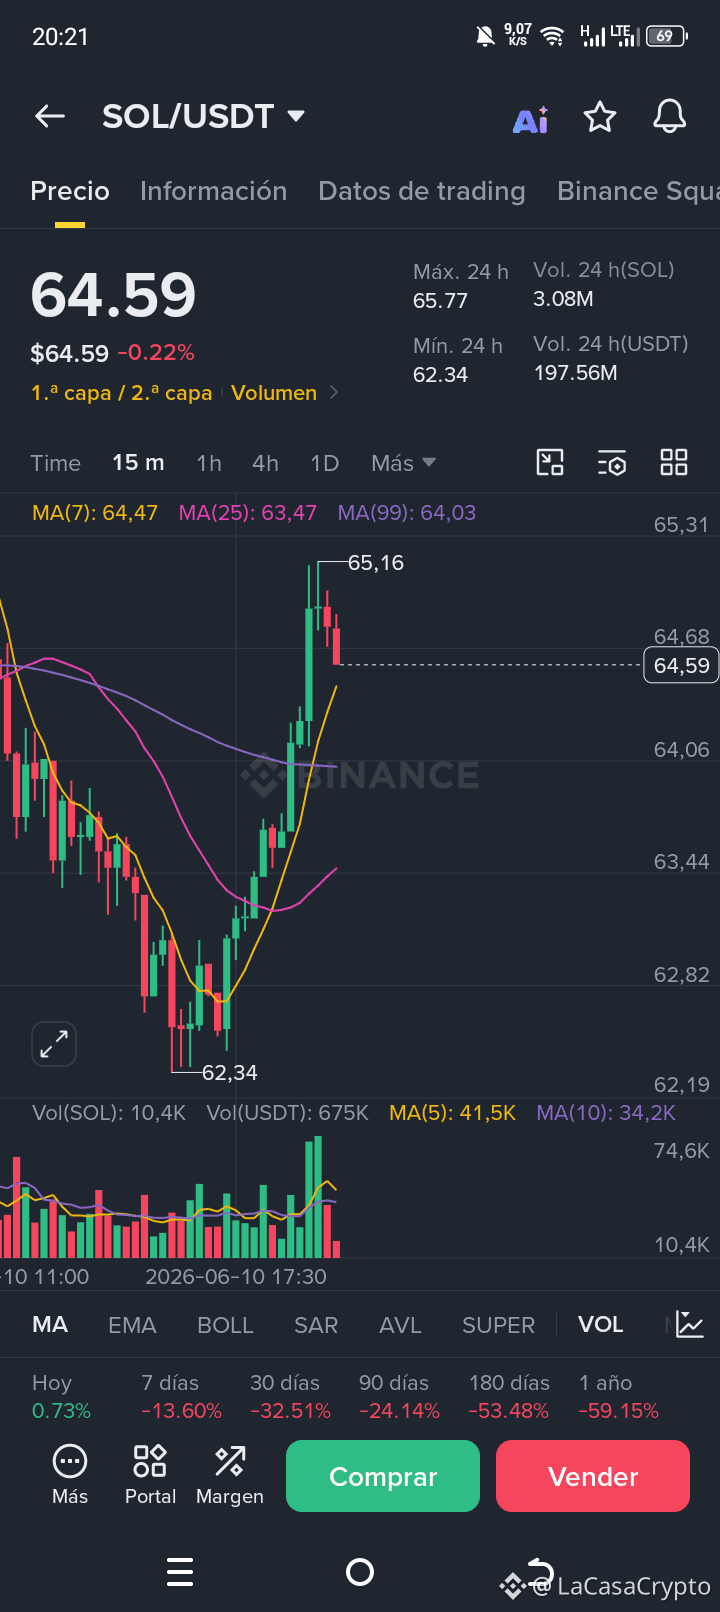Tap the 90 días -24.14% performance
Image resolution: width=720 pixels, height=1612 pixels.
399,1397
